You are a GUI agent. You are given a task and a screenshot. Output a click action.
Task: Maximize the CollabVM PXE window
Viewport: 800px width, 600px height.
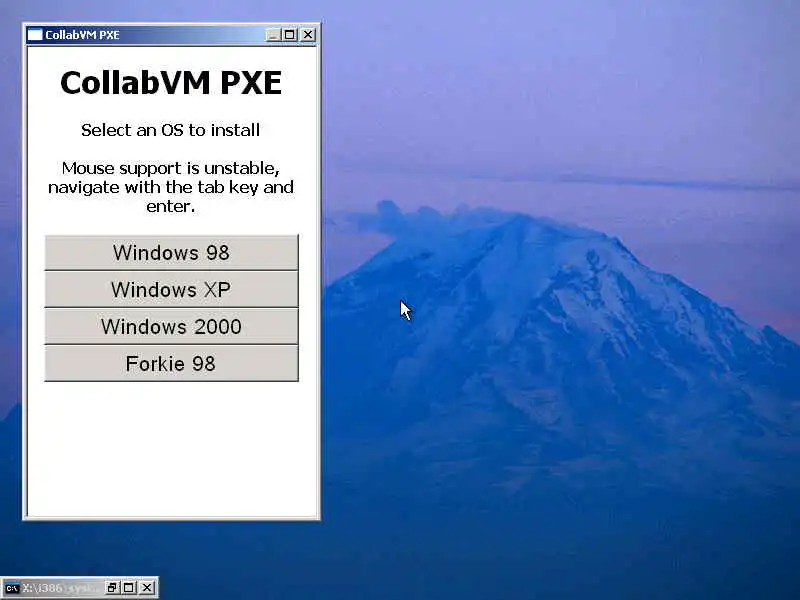coord(289,35)
